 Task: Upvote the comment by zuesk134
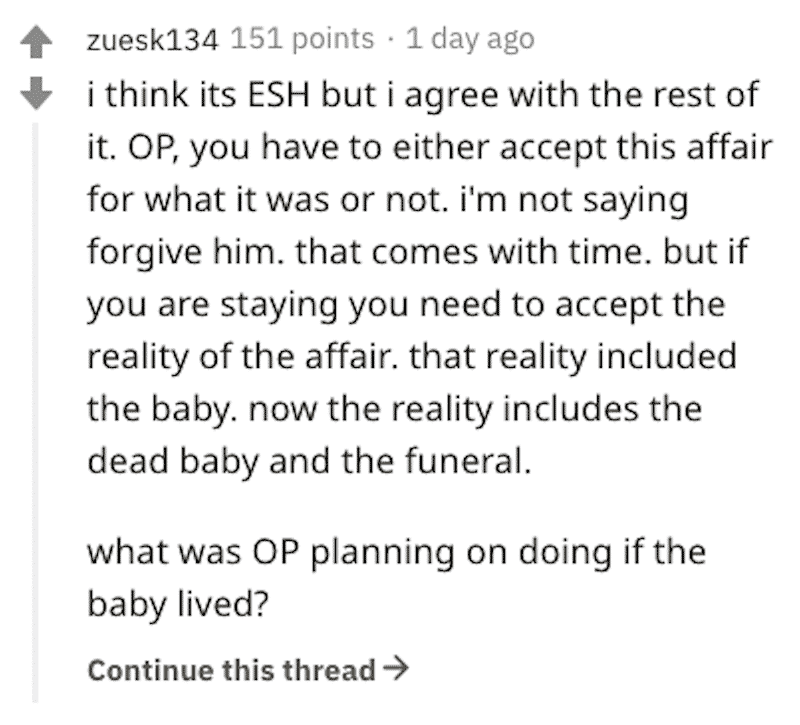(x=36, y=42)
